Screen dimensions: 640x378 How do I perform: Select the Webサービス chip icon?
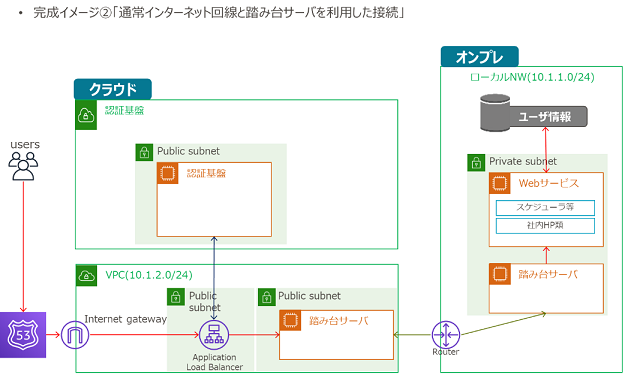tap(500, 183)
